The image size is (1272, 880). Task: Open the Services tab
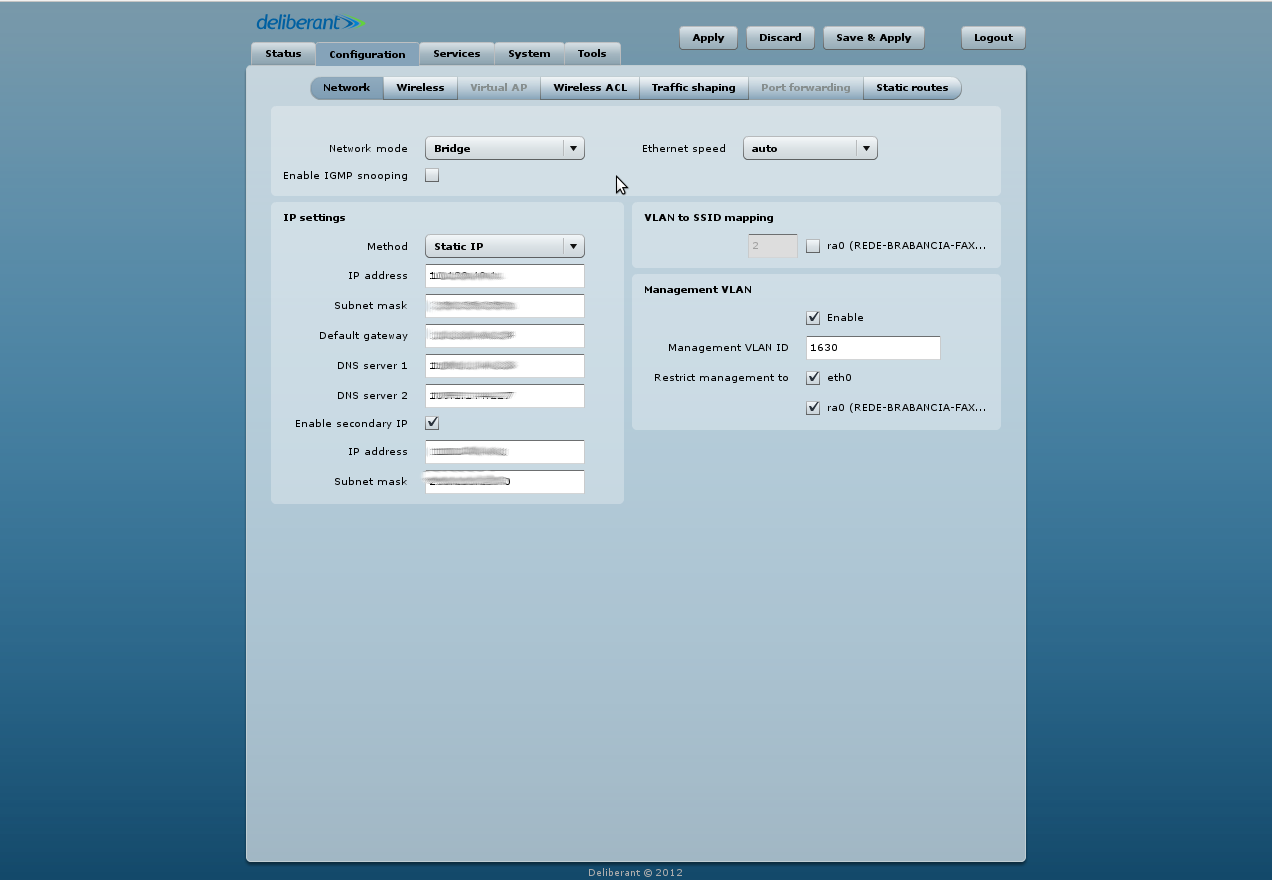[456, 54]
